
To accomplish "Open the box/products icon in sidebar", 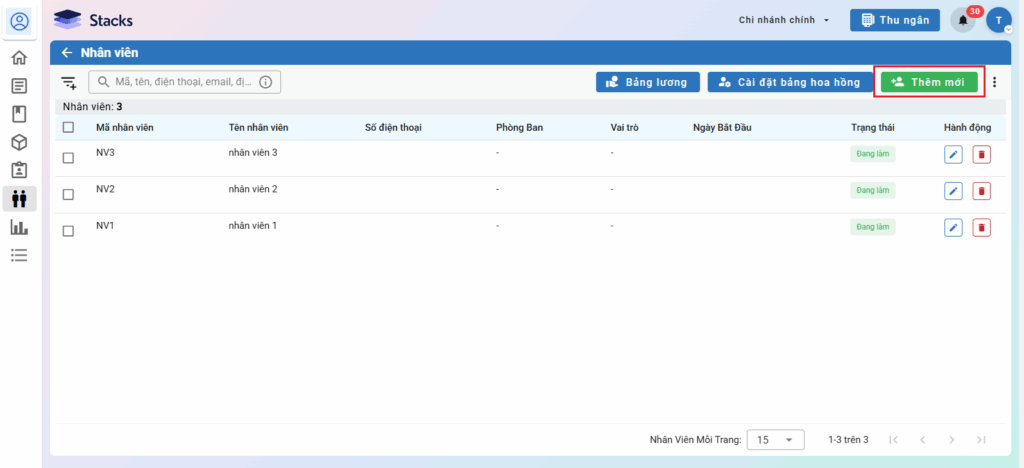I will click(x=19, y=142).
